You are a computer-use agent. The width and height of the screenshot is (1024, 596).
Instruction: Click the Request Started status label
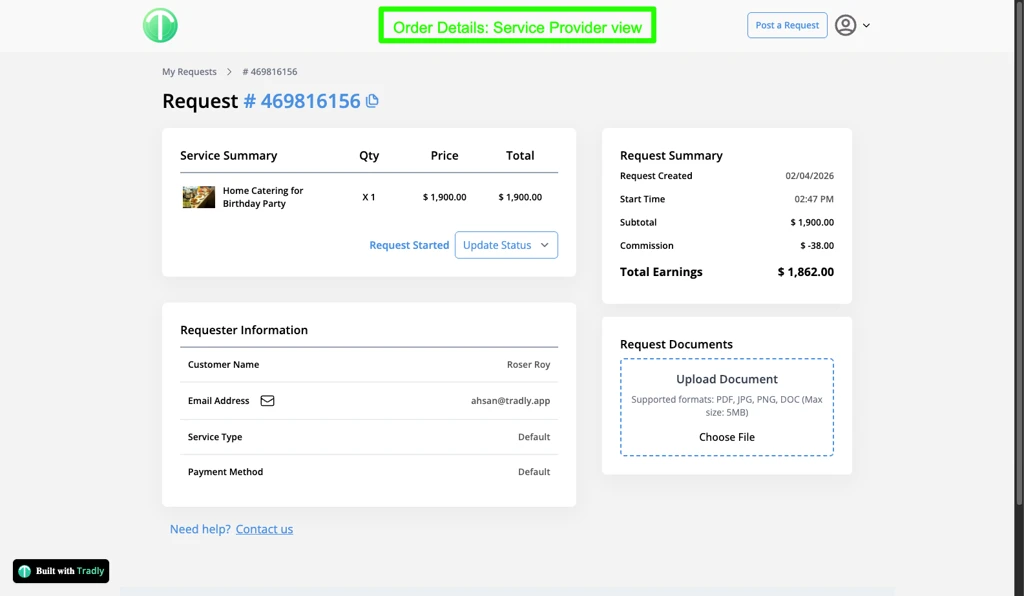pyautogui.click(x=409, y=245)
